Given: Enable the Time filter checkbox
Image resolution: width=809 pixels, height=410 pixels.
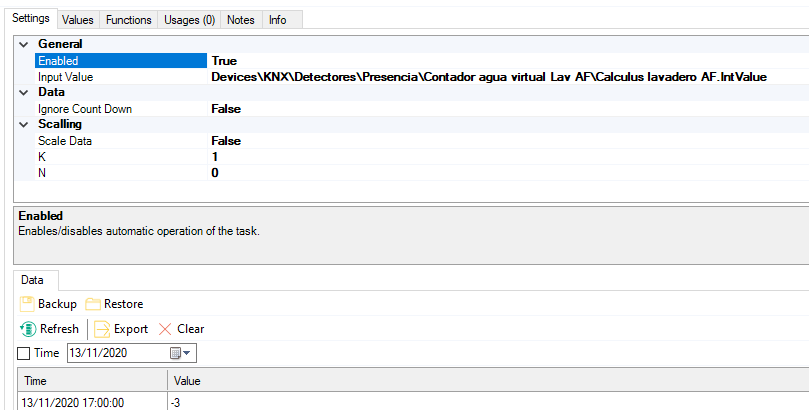Looking at the screenshot, I should tap(25, 353).
